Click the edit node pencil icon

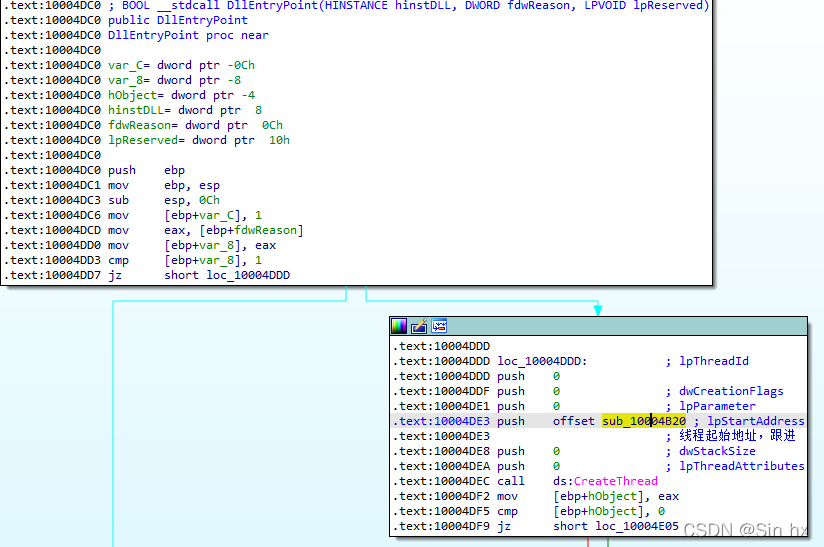419,326
